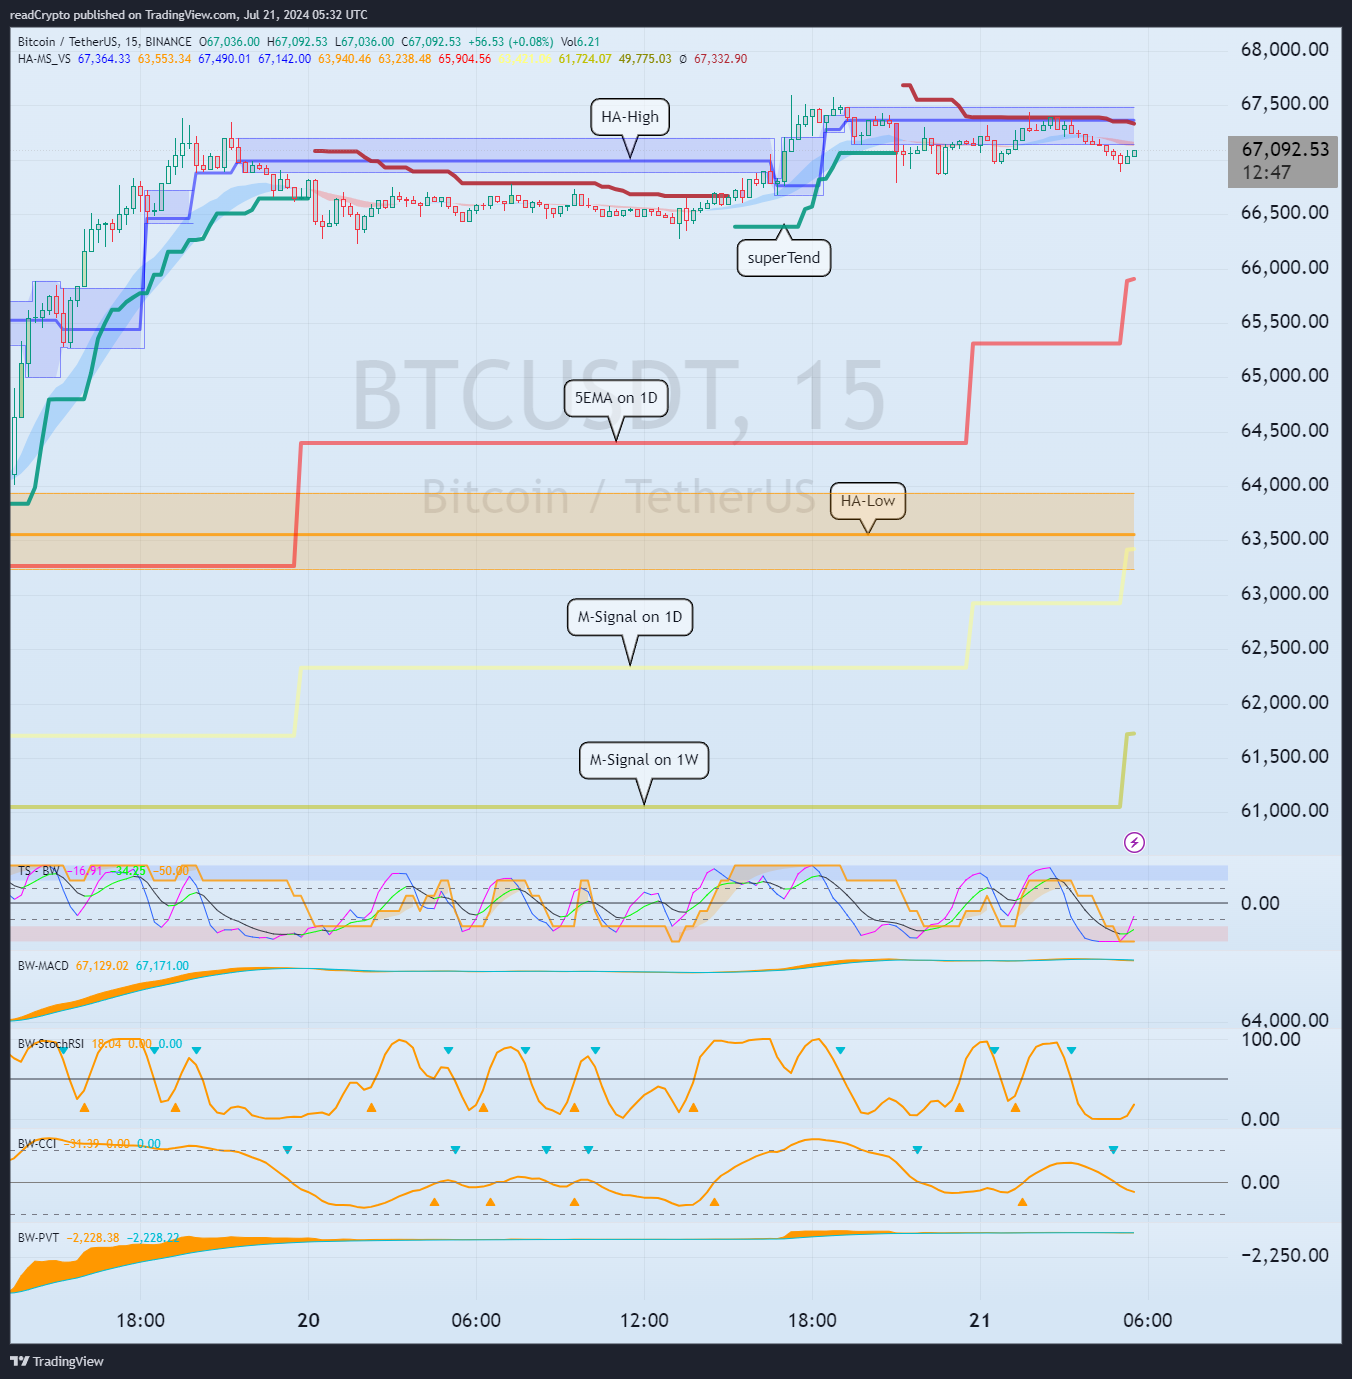Click the BW-StochRSI indicator legend name
Image resolution: width=1352 pixels, height=1379 pixels.
tap(51, 1044)
